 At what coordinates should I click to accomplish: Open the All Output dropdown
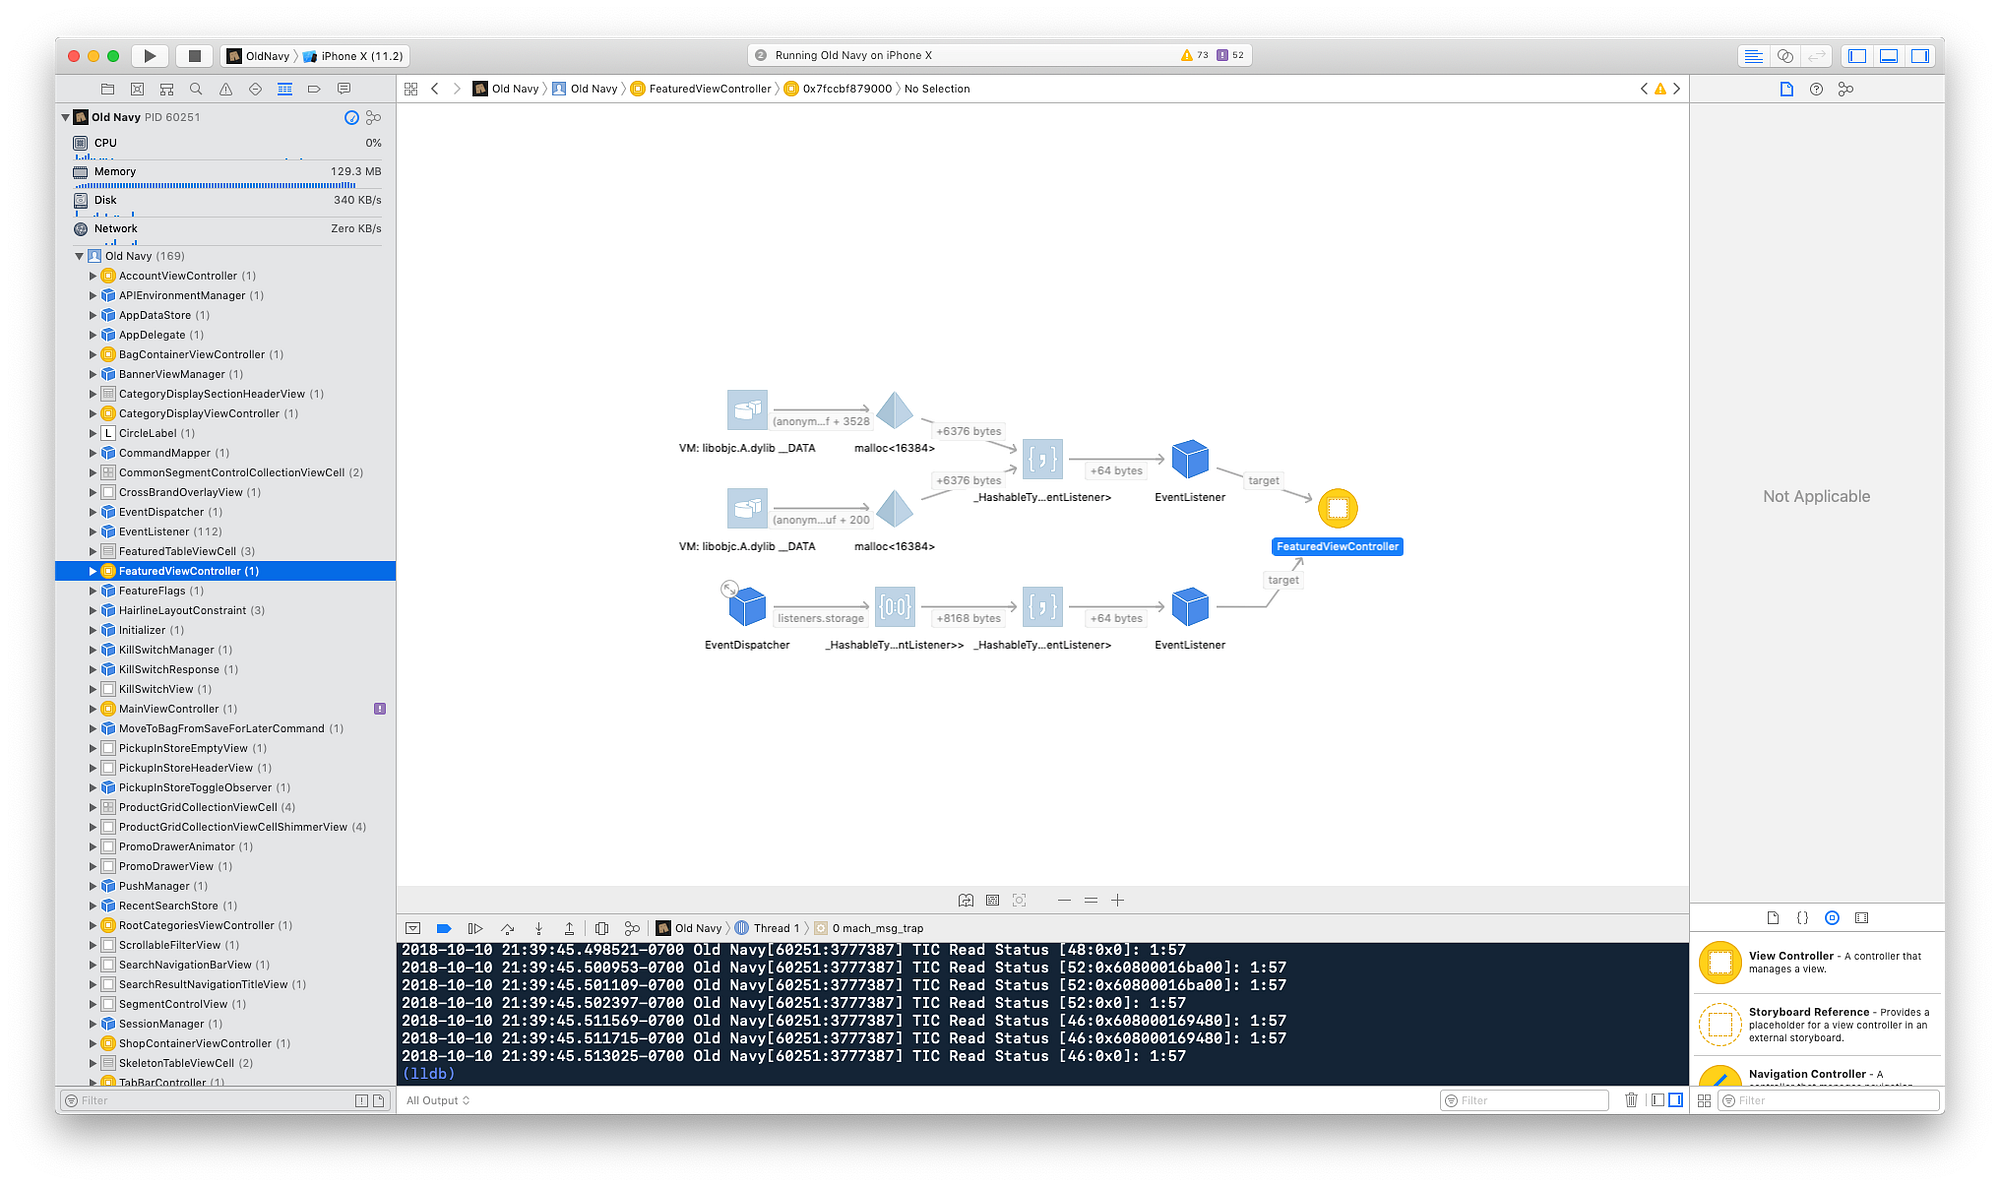click(438, 1101)
